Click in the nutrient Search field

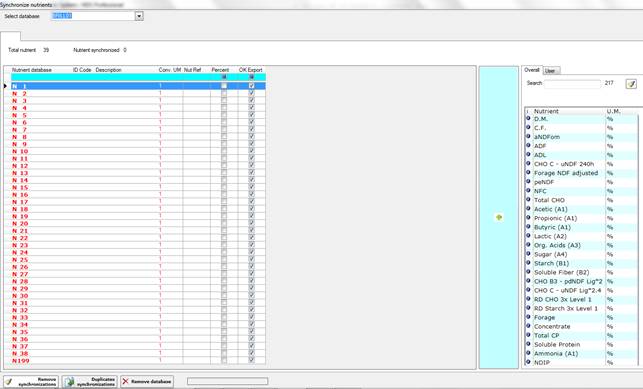pos(572,83)
